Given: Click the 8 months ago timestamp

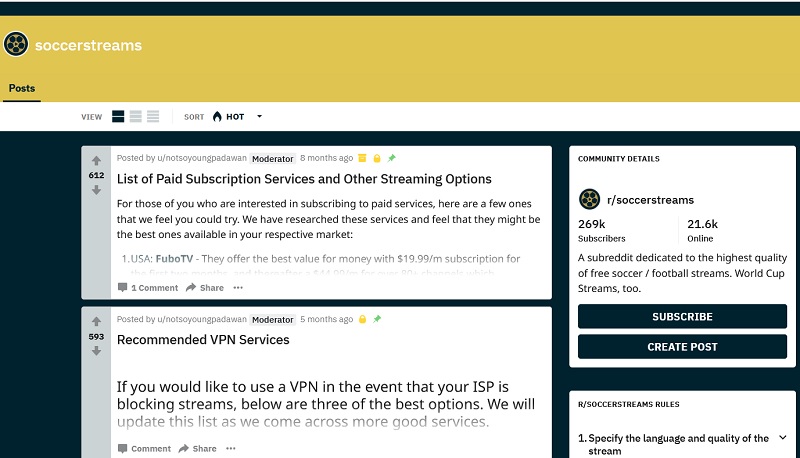Looking at the screenshot, I should (x=327, y=158).
